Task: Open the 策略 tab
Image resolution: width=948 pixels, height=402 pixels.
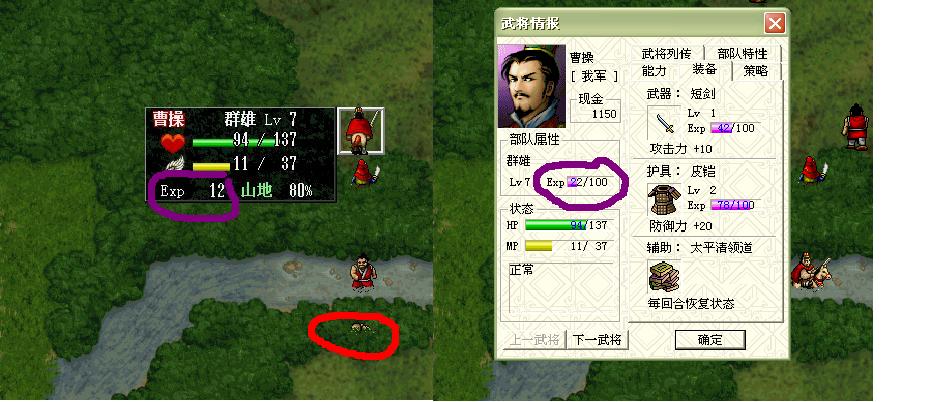Action: point(756,71)
